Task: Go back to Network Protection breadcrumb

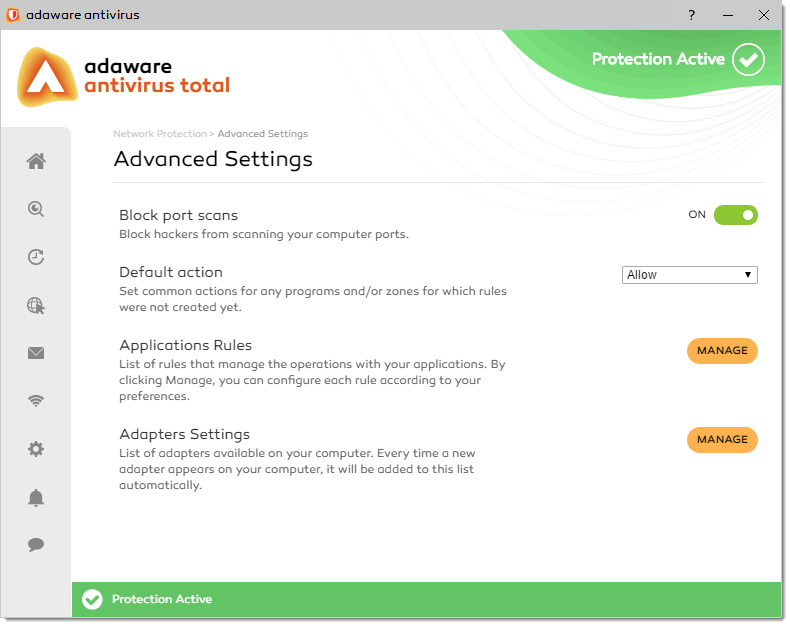Action: pos(160,134)
